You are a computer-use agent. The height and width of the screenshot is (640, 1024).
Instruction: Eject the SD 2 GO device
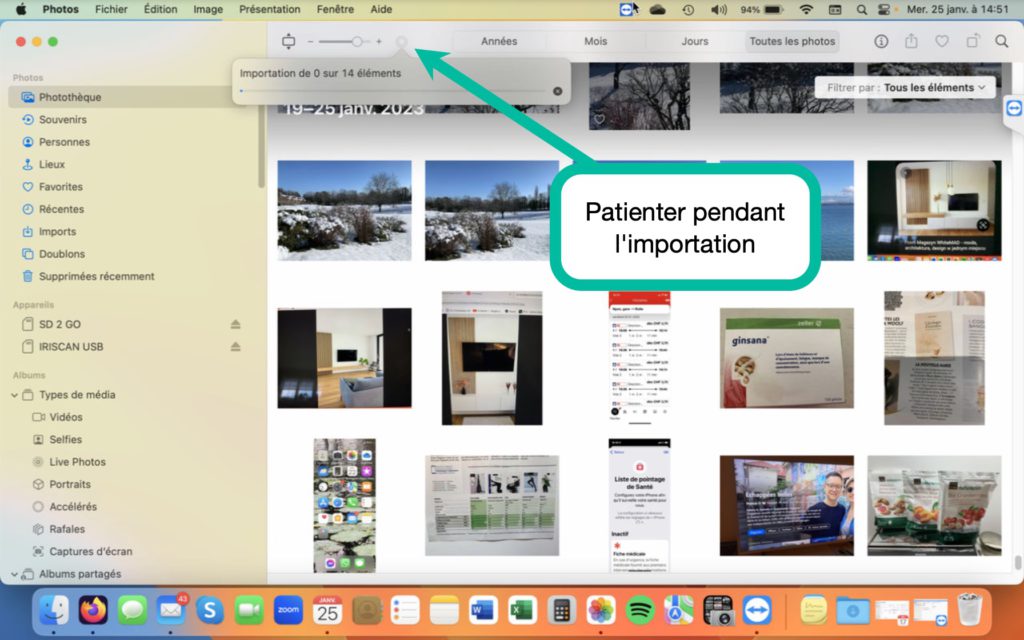pos(236,324)
